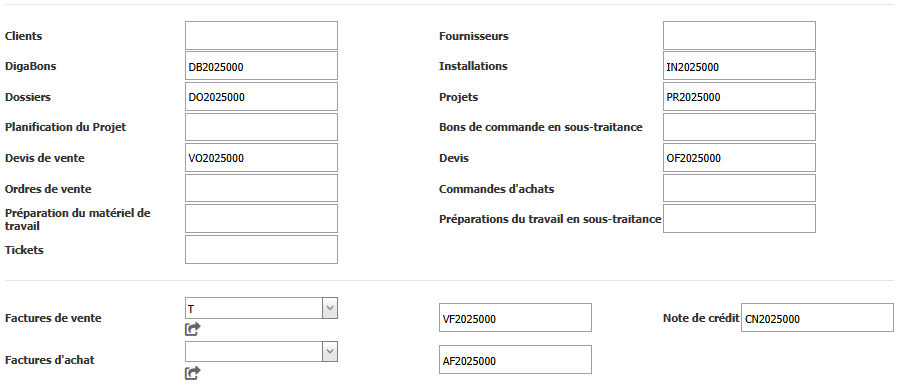Click the share icon under Factures de vente
This screenshot has width=908, height=392.
tap(192, 329)
